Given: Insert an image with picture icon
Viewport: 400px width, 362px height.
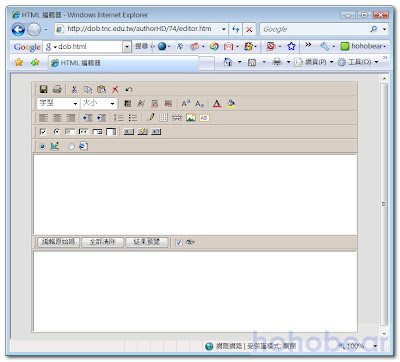Looking at the screenshot, I should [191, 118].
